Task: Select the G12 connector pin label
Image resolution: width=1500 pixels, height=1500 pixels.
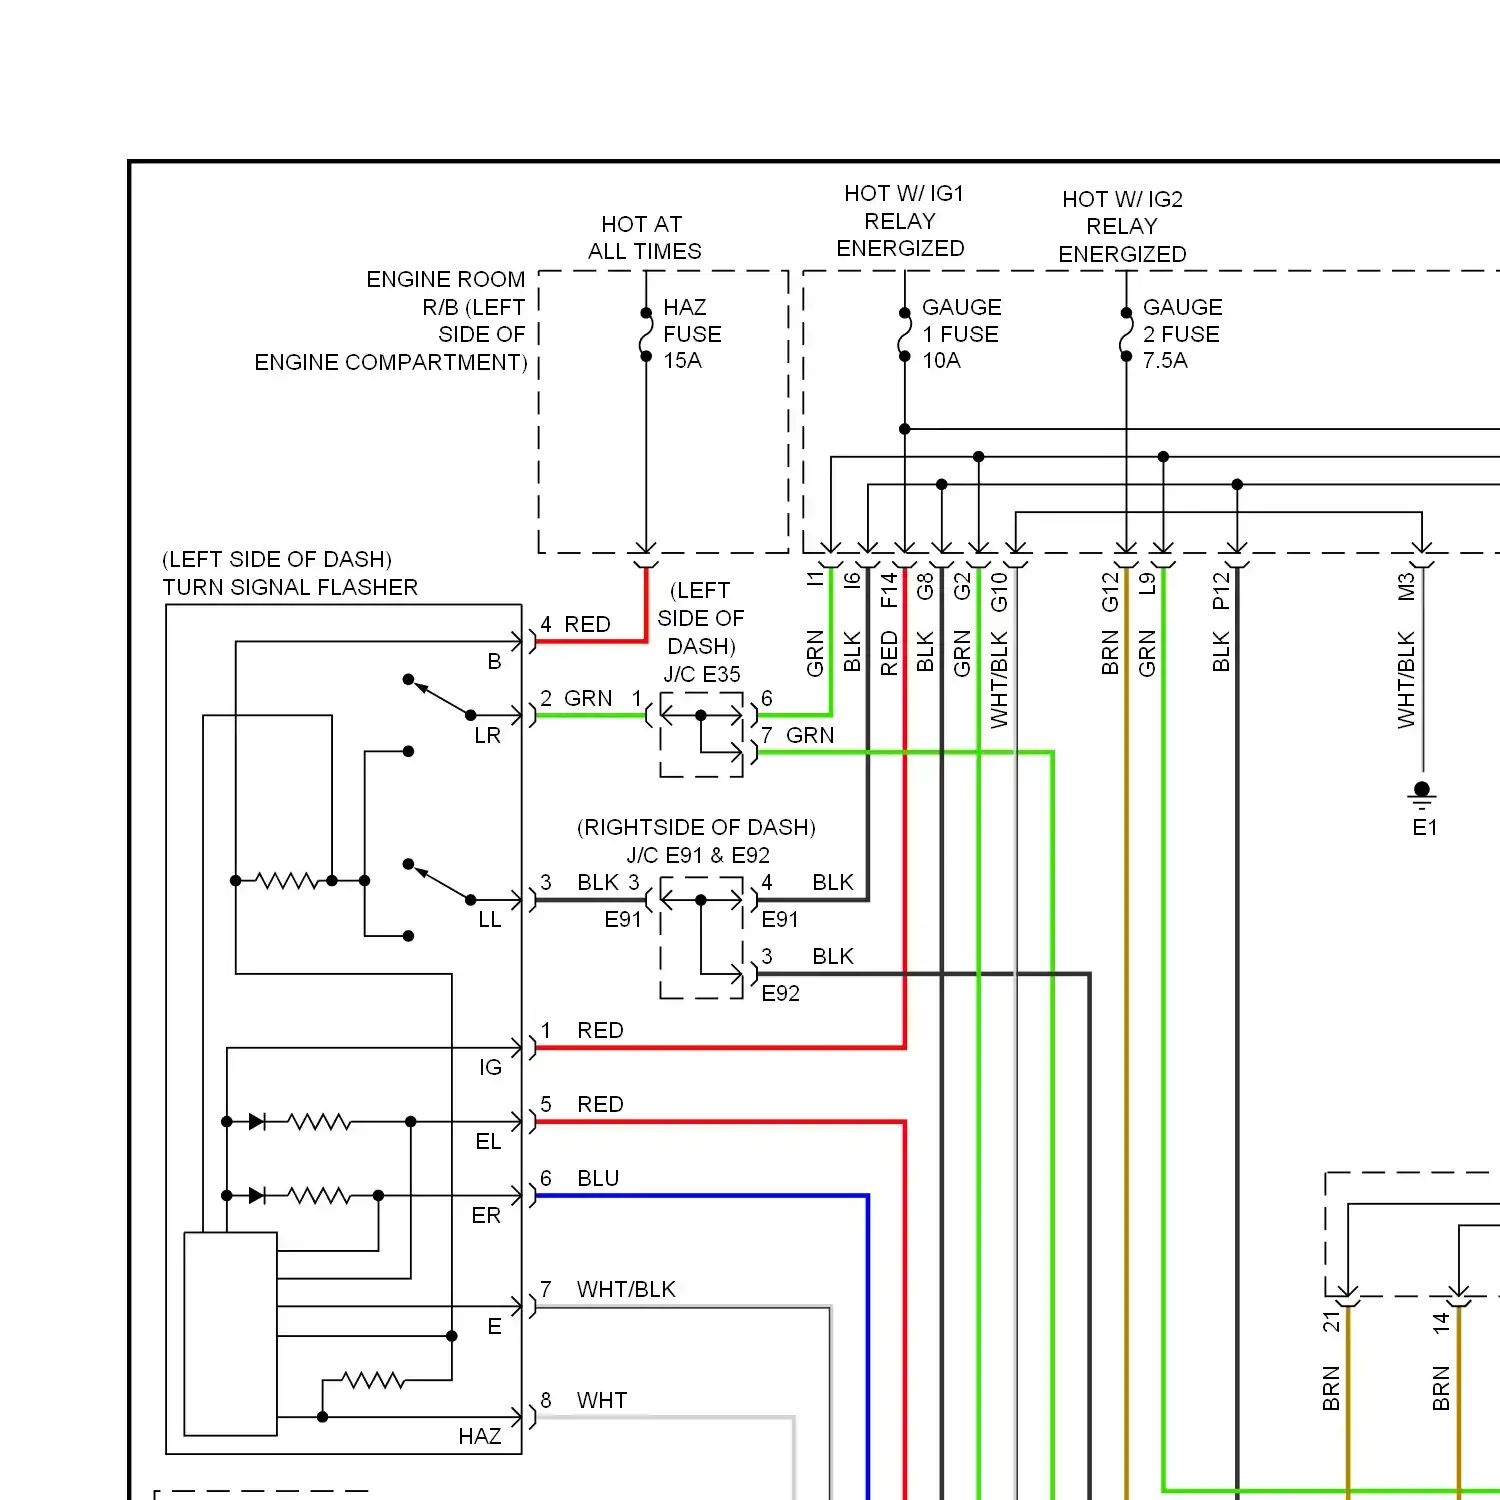Action: 1110,591
